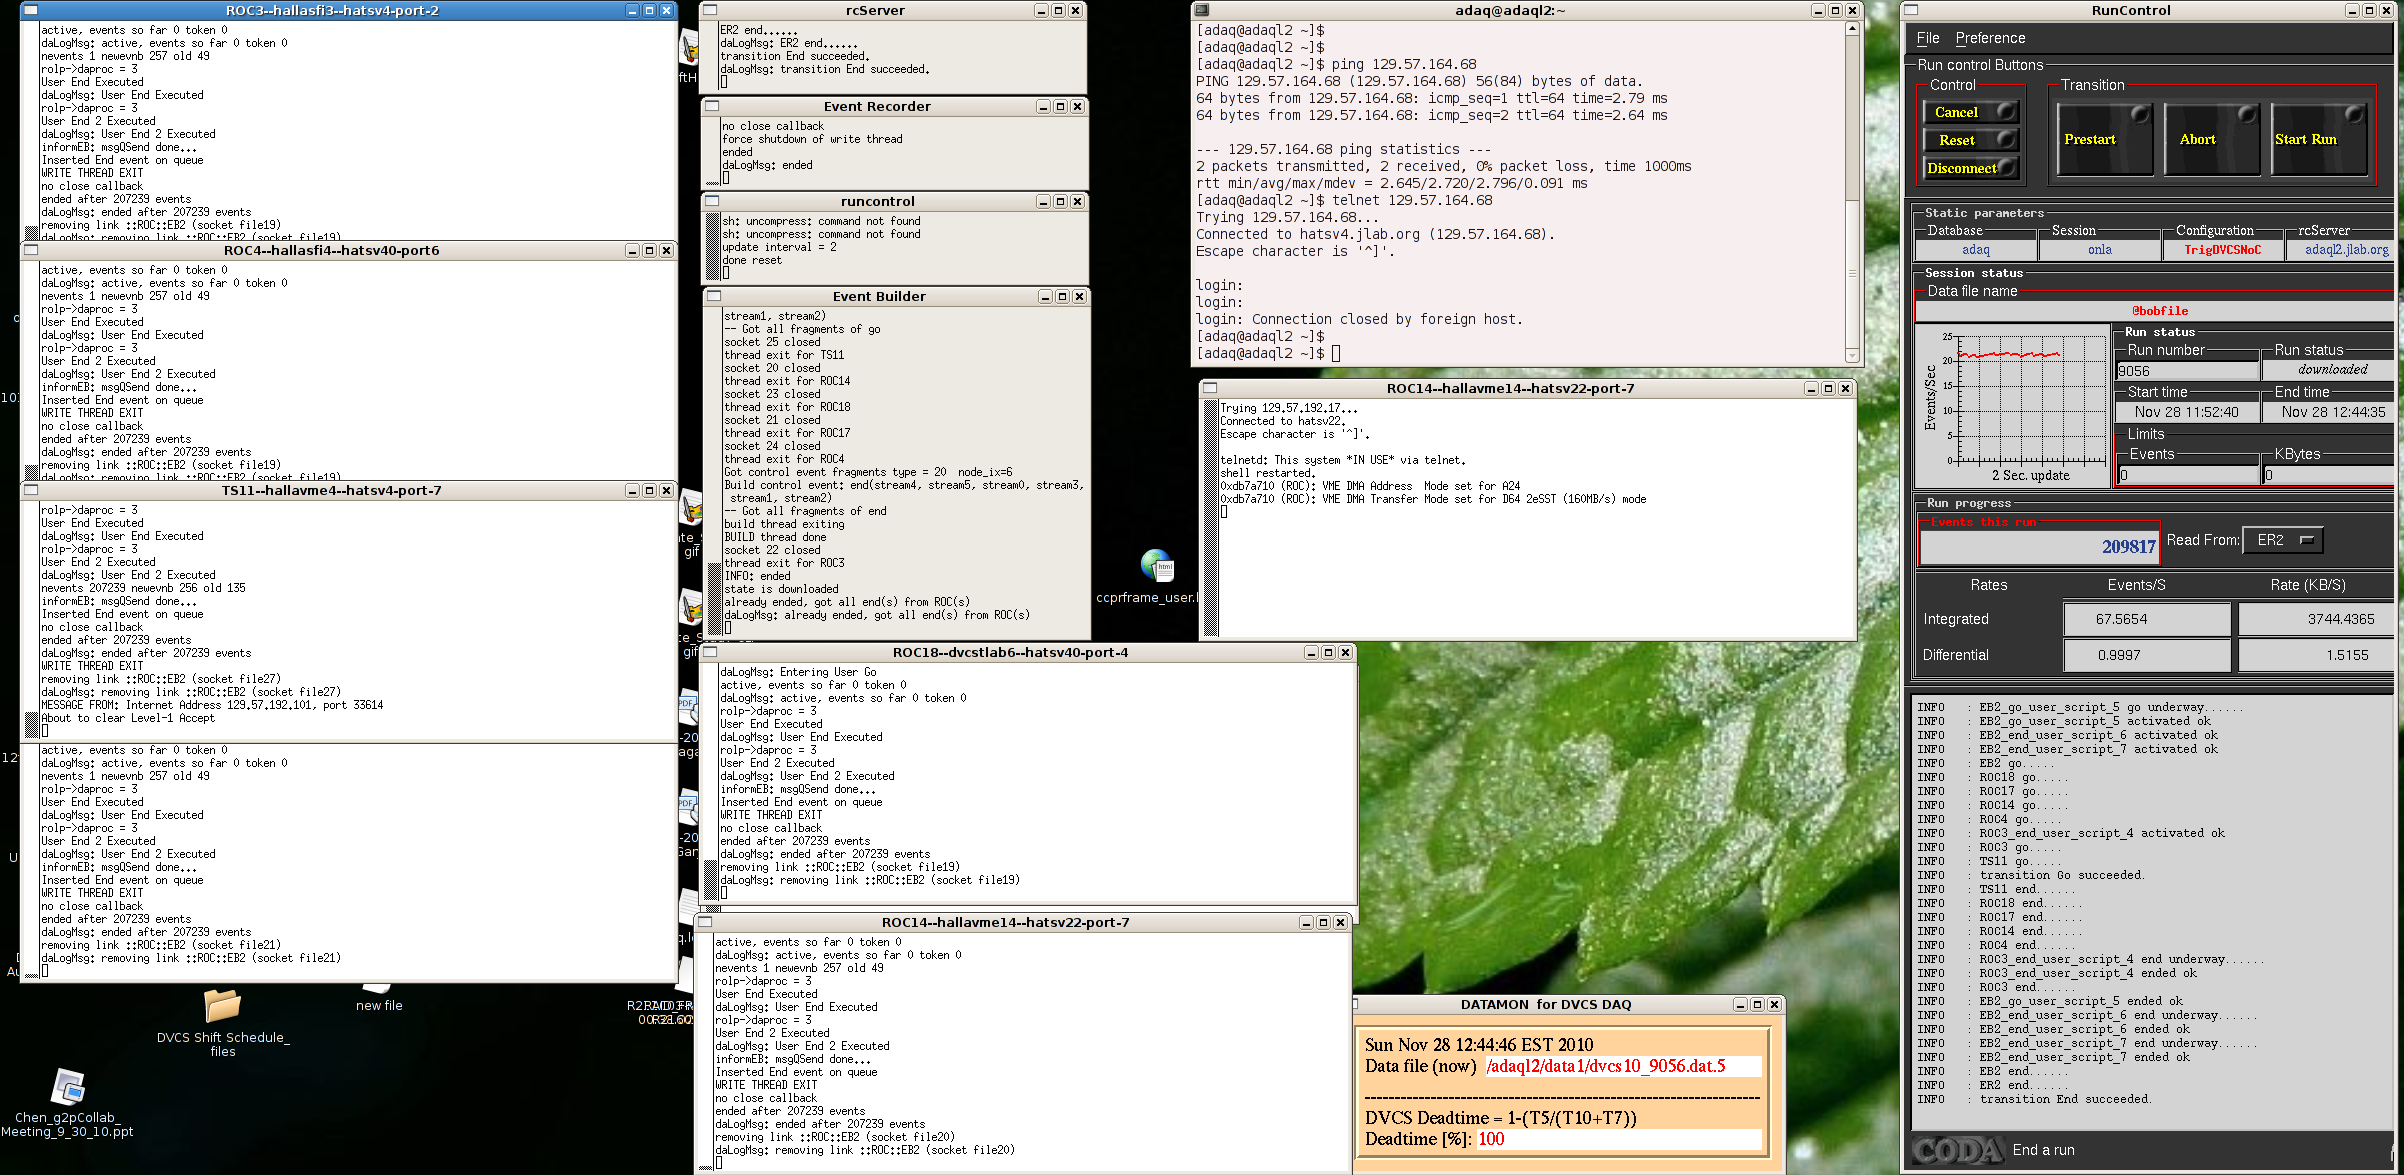Open window menu of ROC3 terminal title bar

[x=30, y=10]
